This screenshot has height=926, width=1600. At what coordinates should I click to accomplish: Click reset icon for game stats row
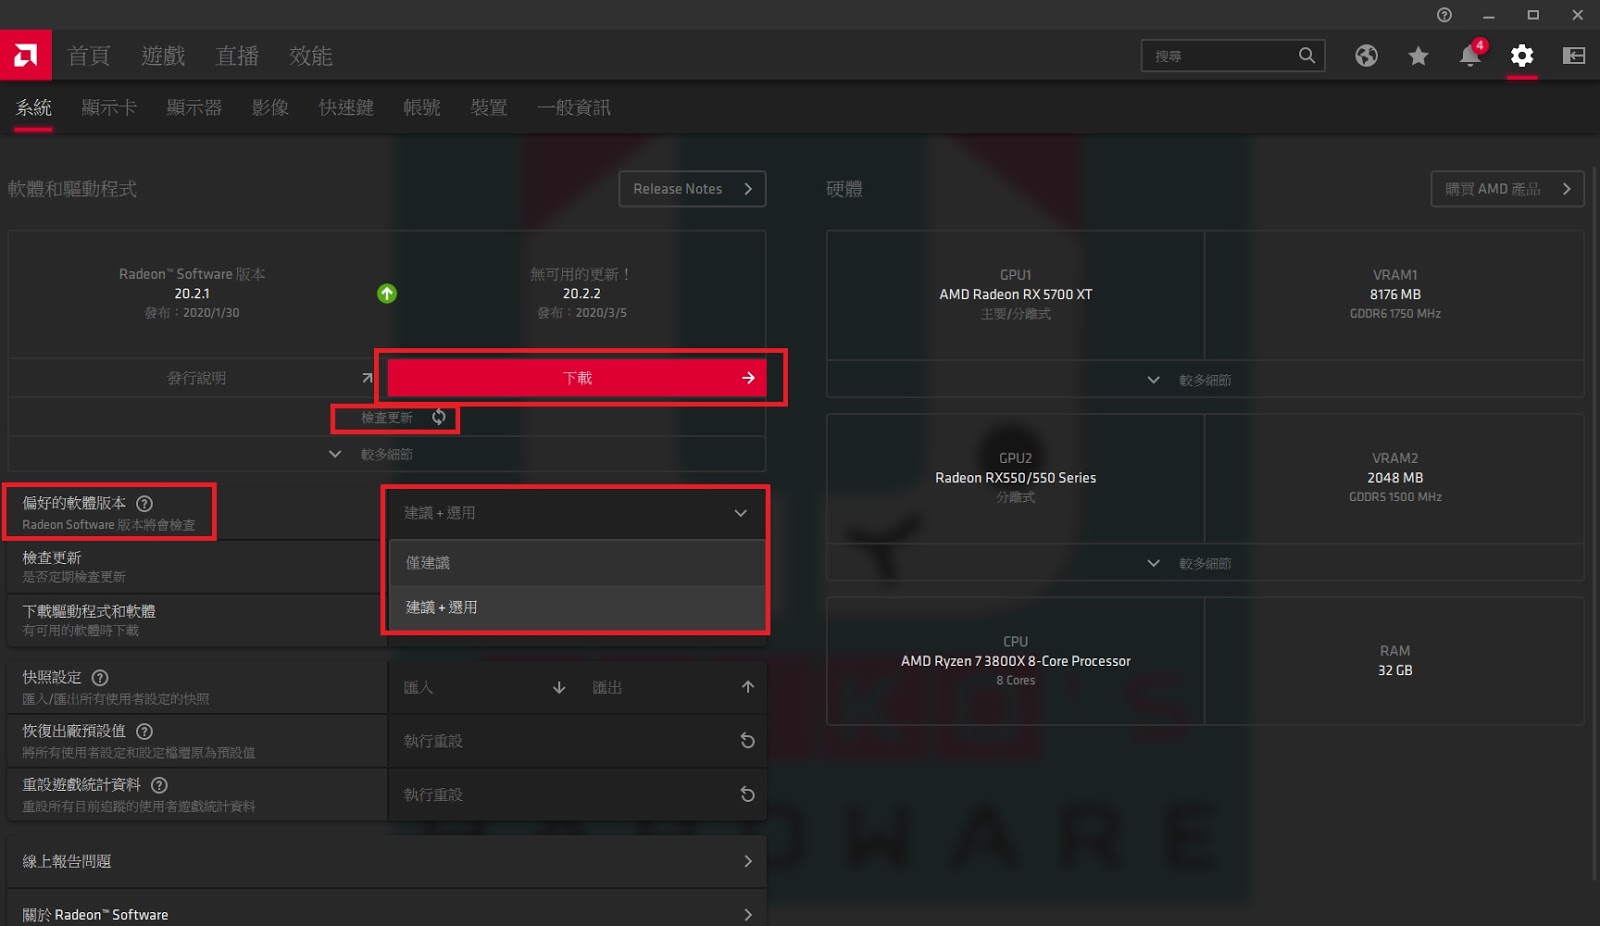tap(747, 795)
